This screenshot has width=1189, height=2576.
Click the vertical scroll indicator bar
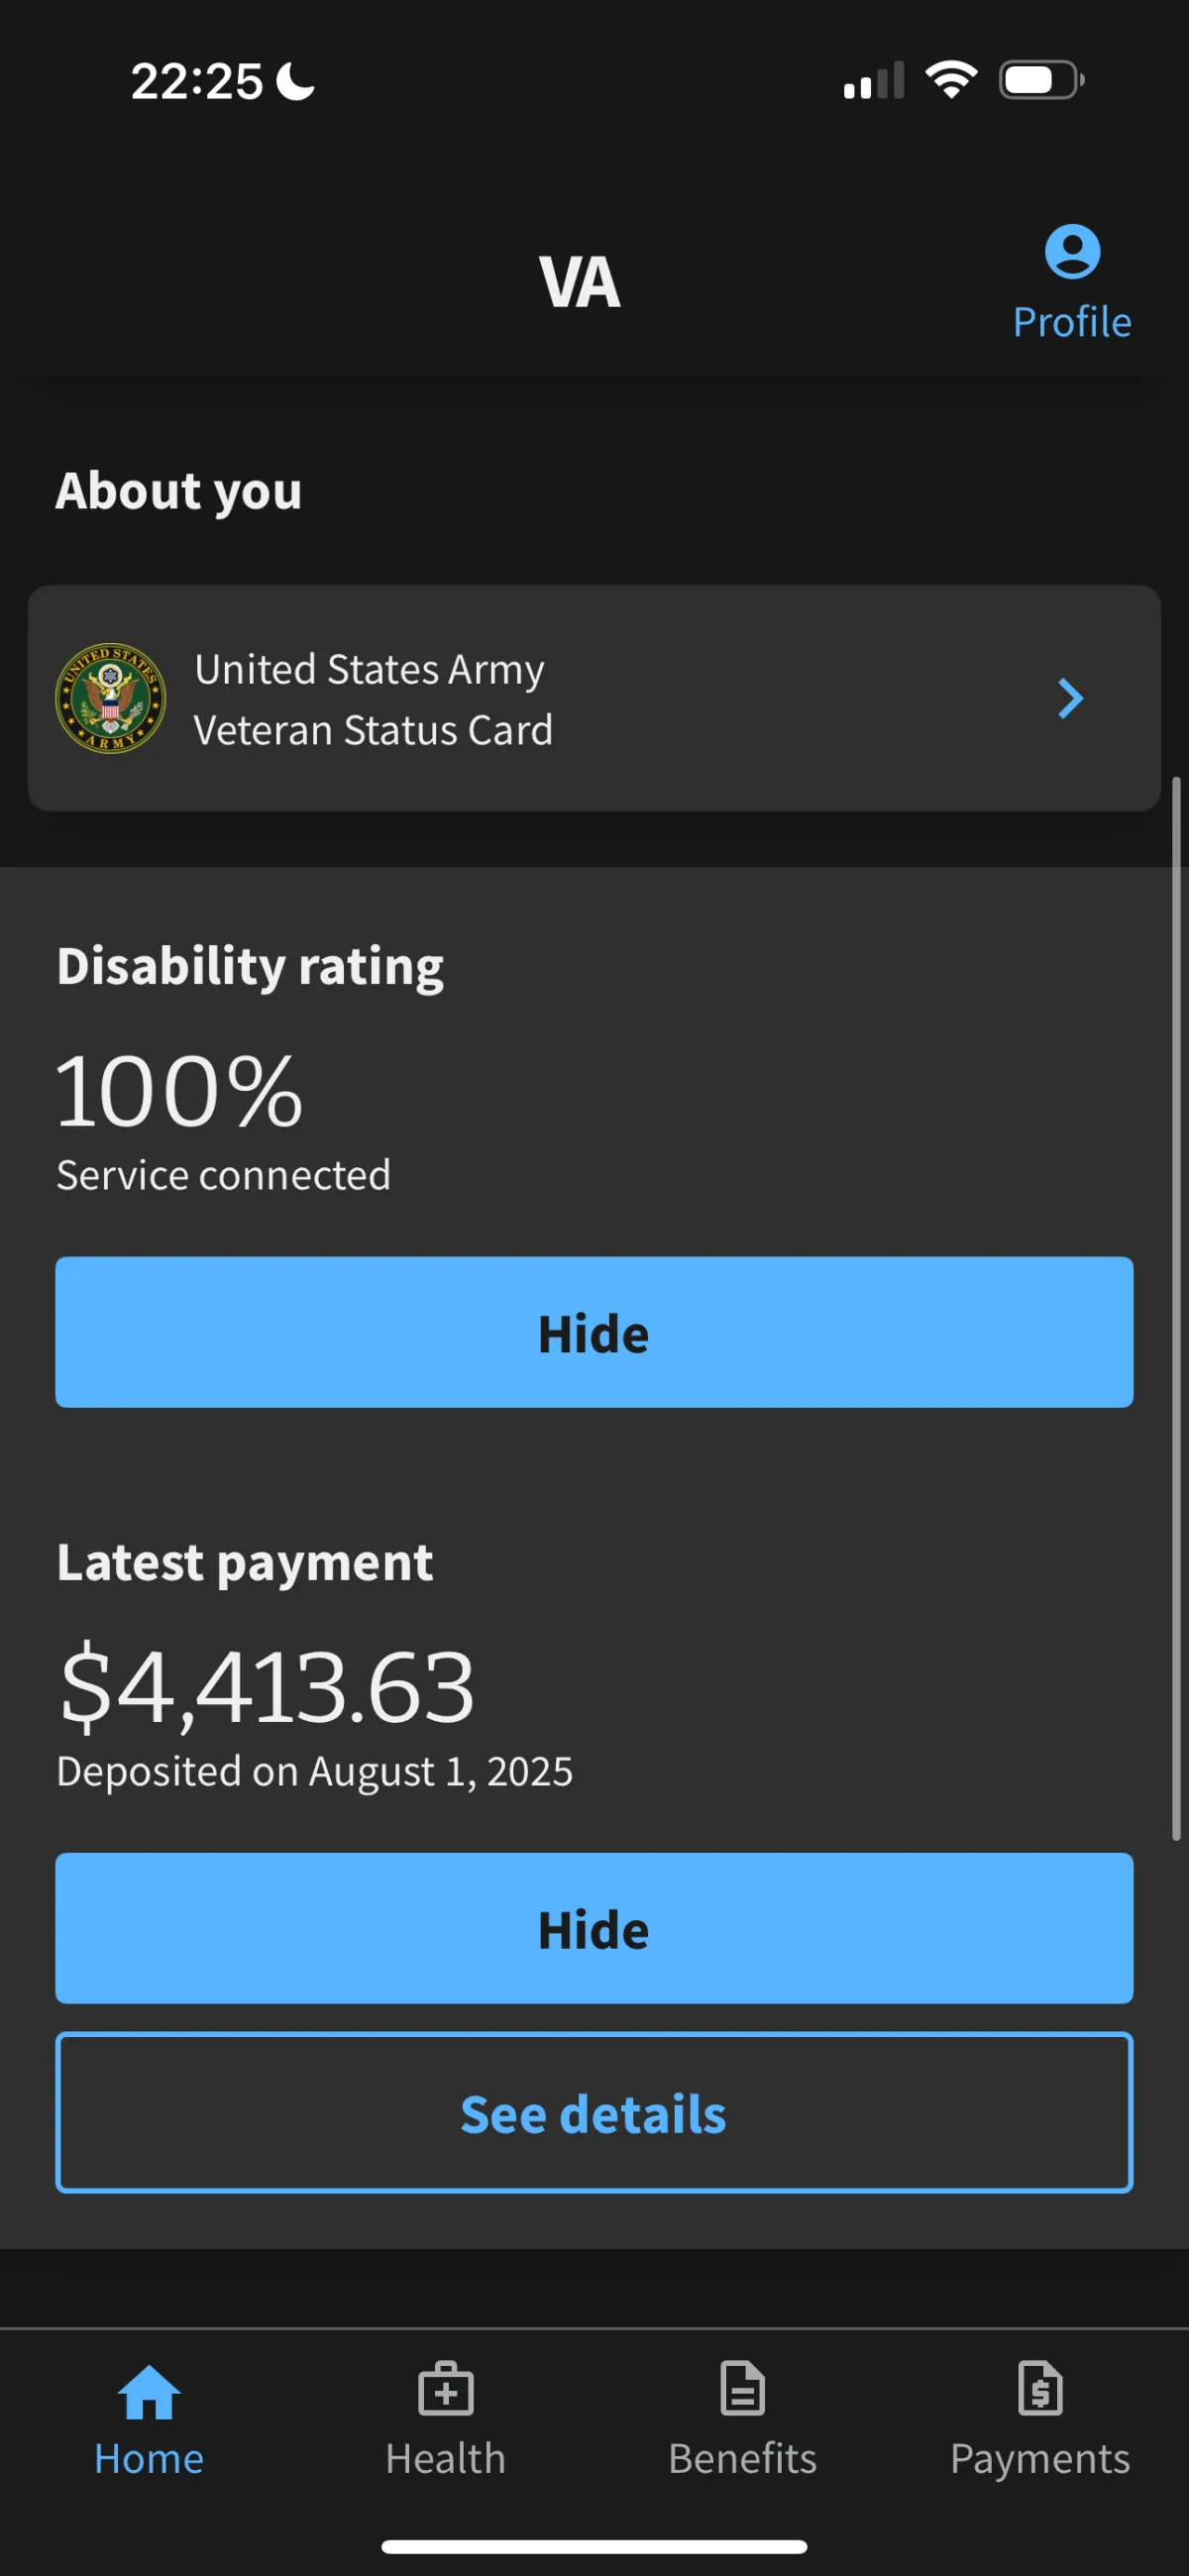(1177, 1308)
